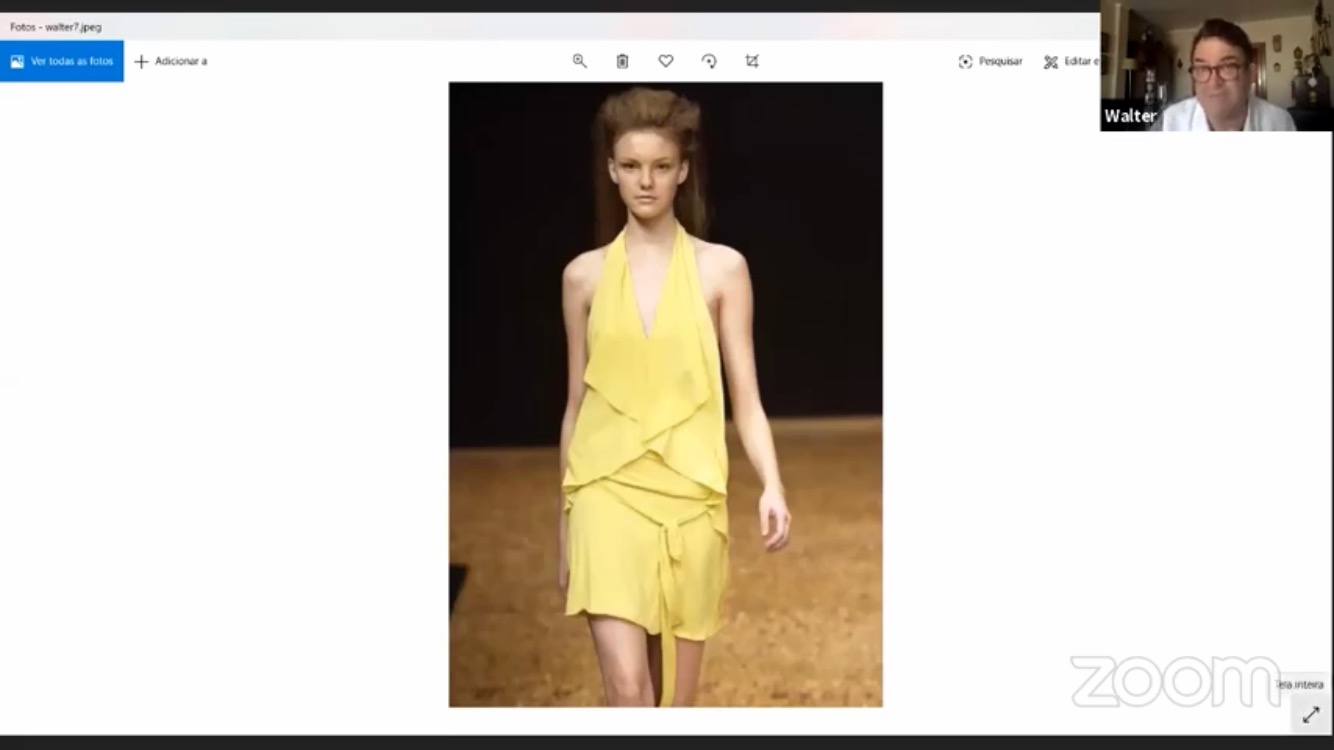Click the picture icon in blue button
This screenshot has width=1334, height=750.
[x=17, y=62]
